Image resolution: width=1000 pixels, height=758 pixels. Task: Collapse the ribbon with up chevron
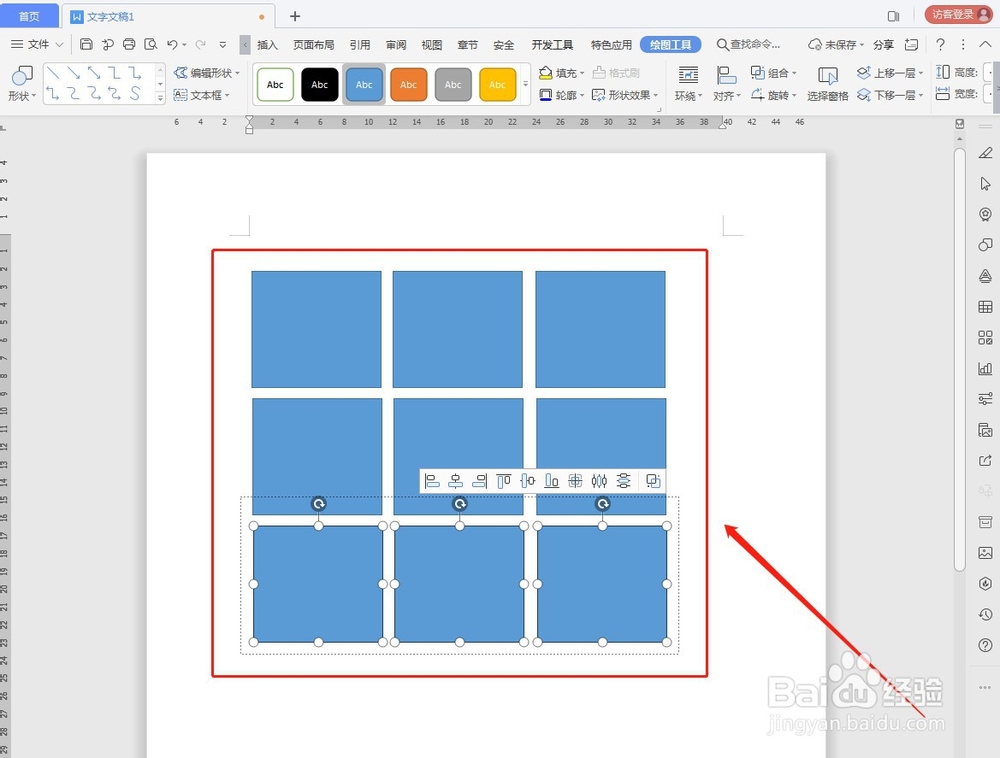point(985,44)
